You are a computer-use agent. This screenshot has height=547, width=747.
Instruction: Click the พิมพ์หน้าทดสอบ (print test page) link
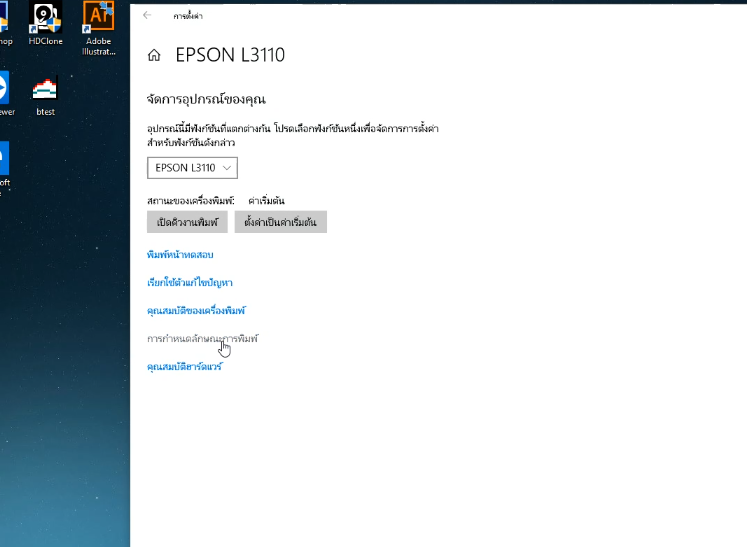pos(180,254)
